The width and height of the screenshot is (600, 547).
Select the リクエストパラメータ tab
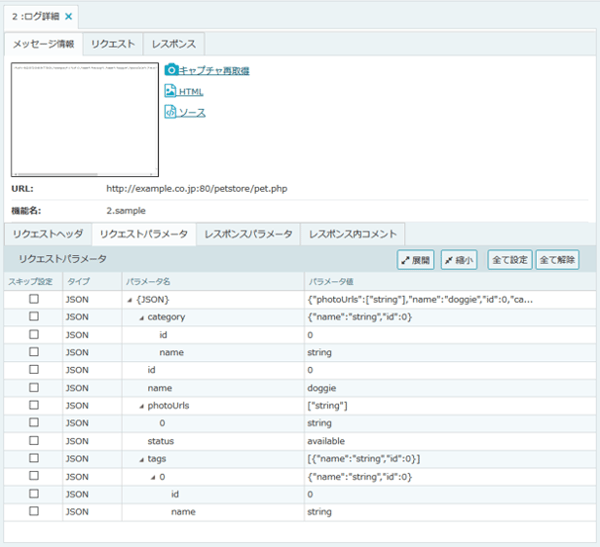click(144, 234)
